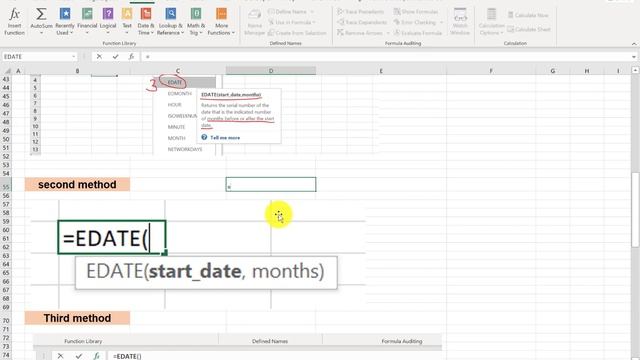Click the fx button beside the formula bar

coord(131,57)
